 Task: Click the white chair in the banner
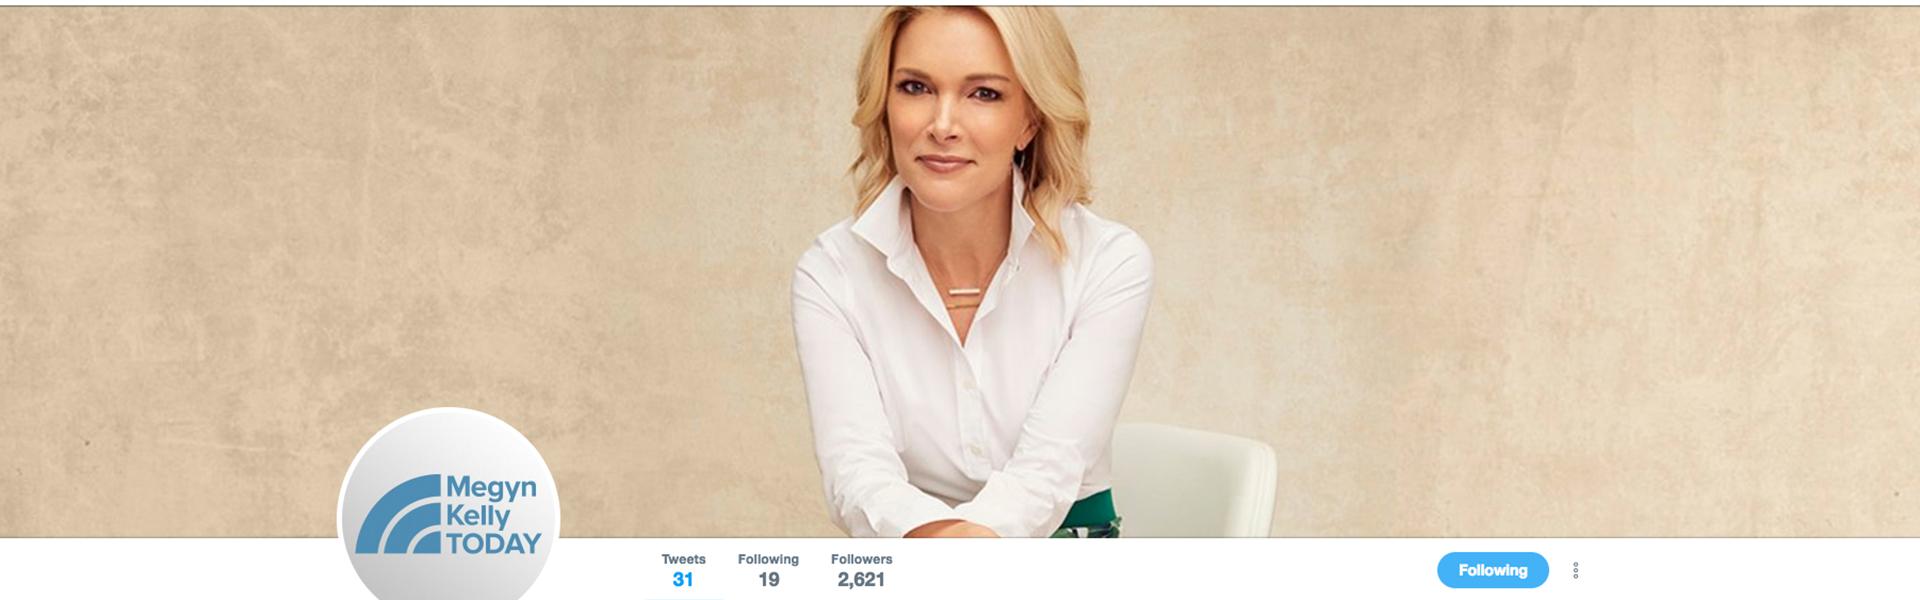pos(1193,480)
